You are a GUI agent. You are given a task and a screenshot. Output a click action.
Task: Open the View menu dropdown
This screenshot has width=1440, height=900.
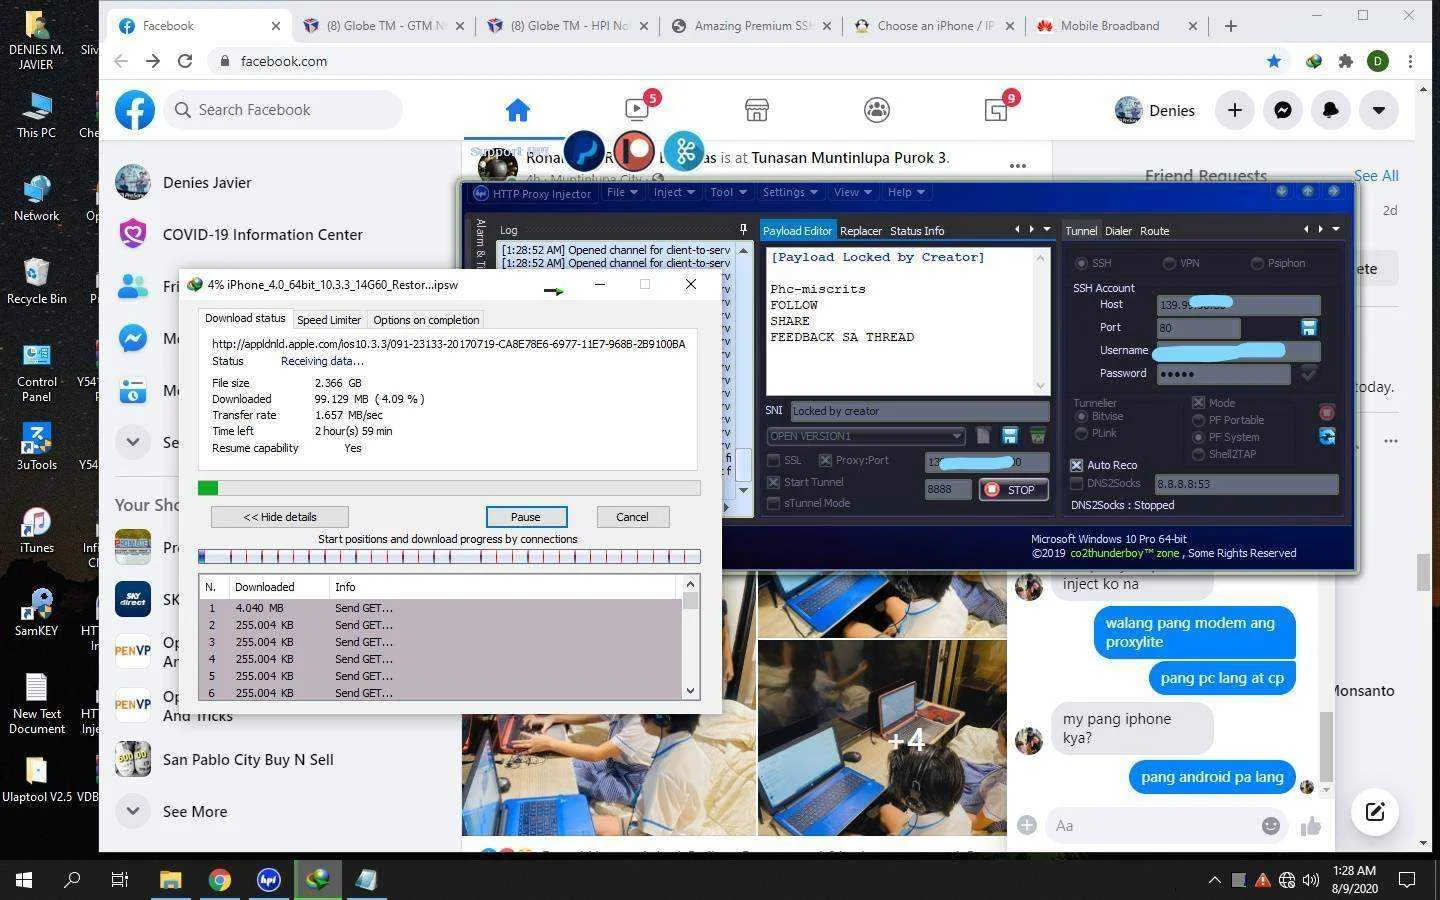coord(853,192)
